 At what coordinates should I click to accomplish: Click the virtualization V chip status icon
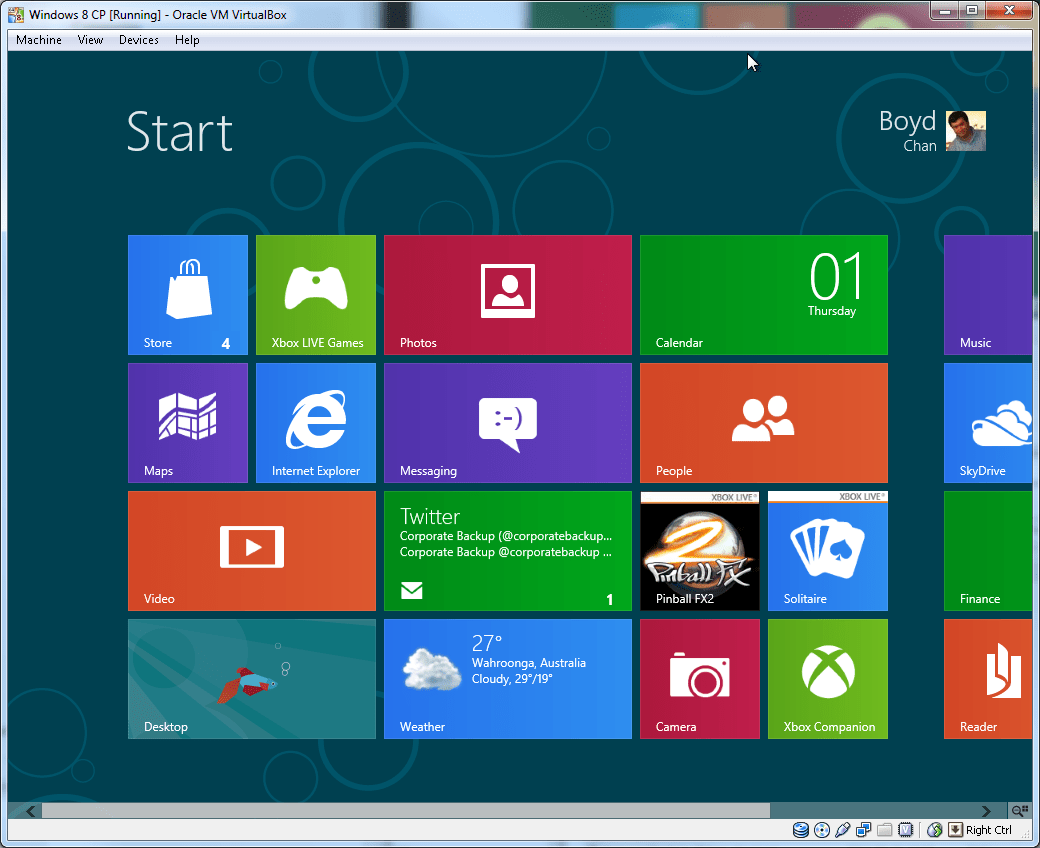click(x=905, y=830)
